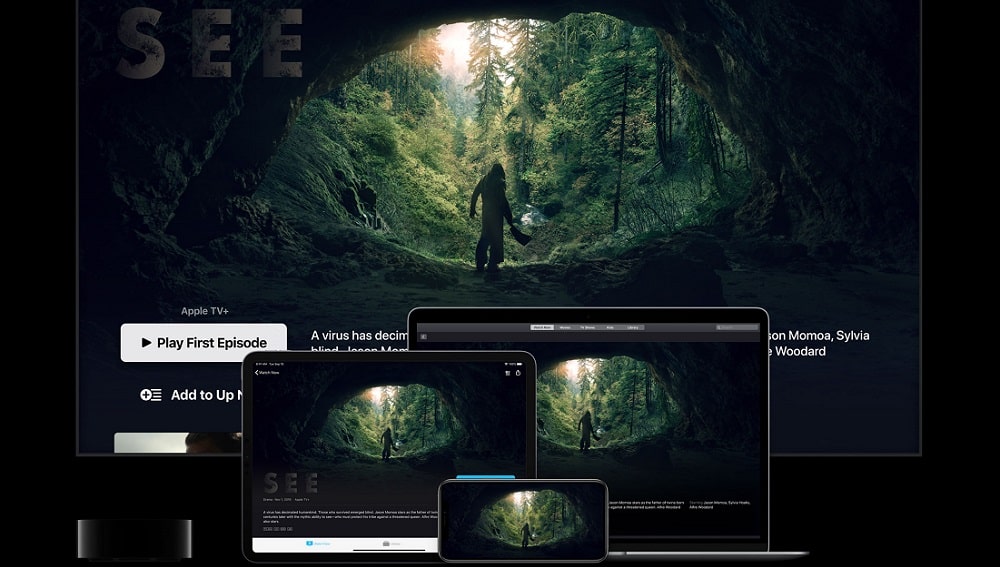Screen dimensions: 1000x567
Task: Open the Watch Now tab on the MacBook
Action: click(x=542, y=327)
